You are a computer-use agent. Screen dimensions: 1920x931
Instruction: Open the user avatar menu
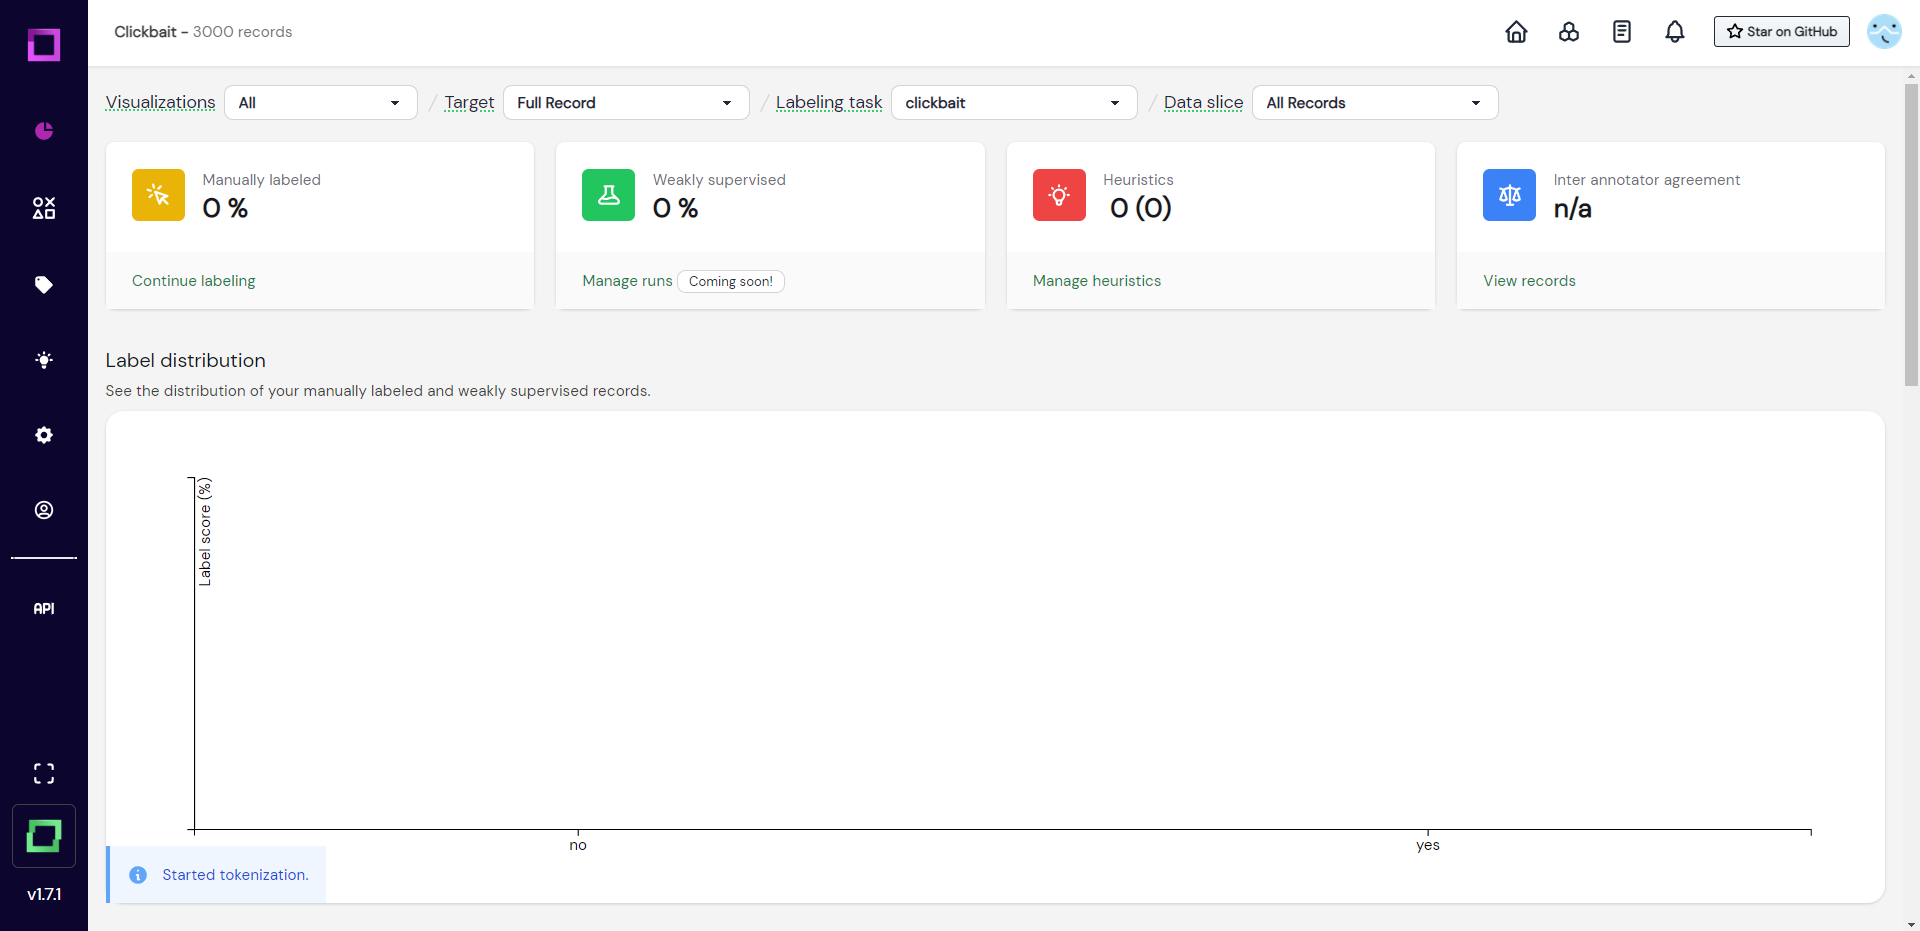1884,32
